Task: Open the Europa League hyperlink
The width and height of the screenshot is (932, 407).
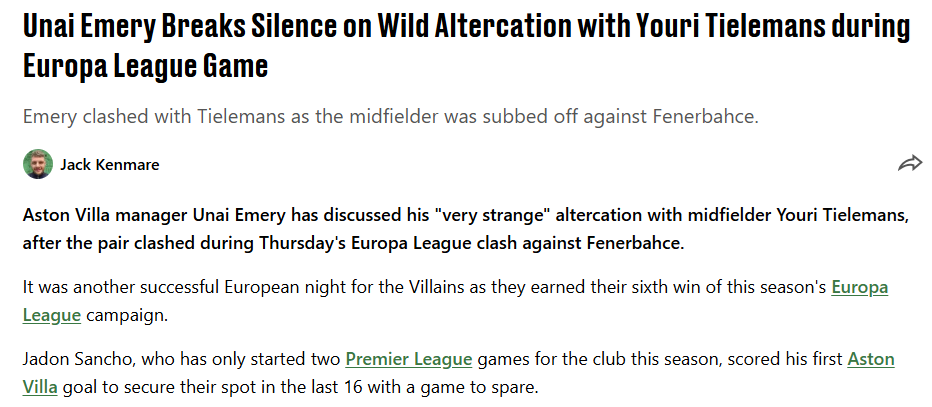Action: click(x=859, y=288)
